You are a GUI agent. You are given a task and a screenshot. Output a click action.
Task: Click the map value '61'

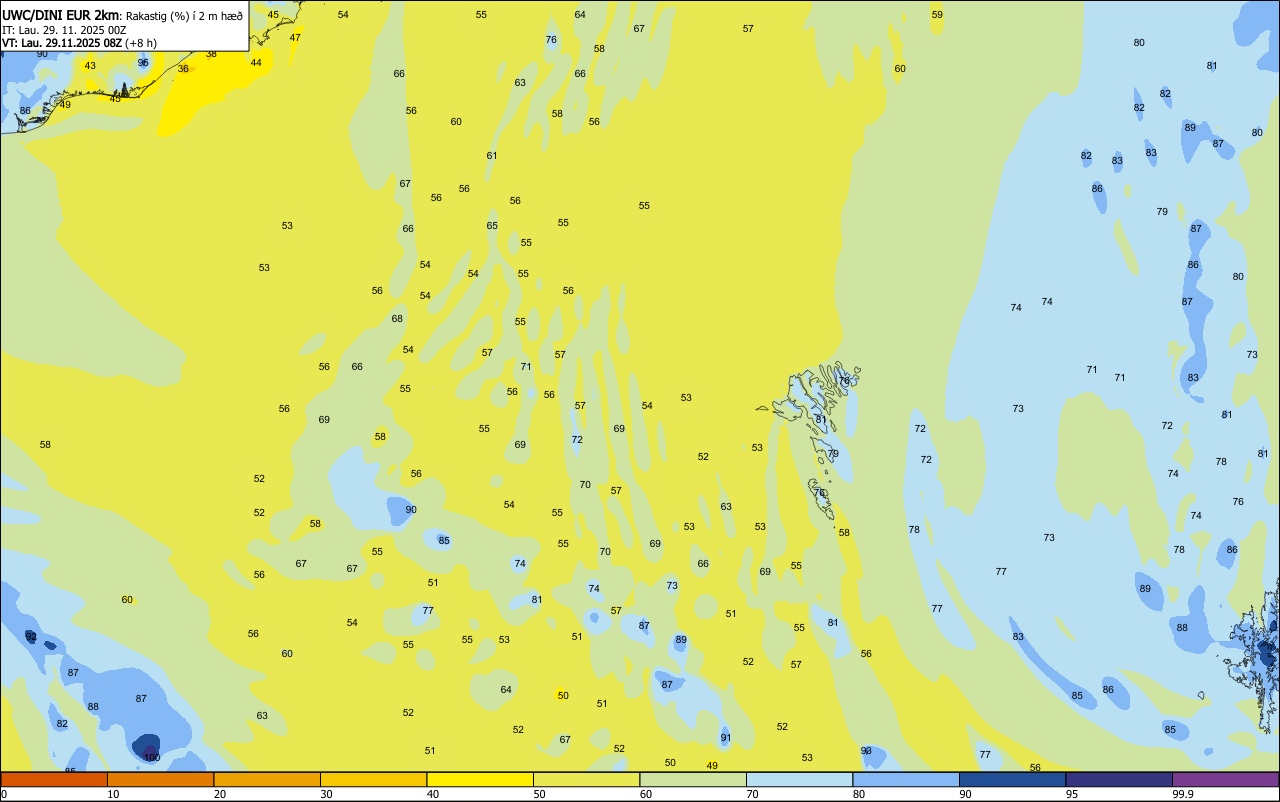[x=492, y=156]
